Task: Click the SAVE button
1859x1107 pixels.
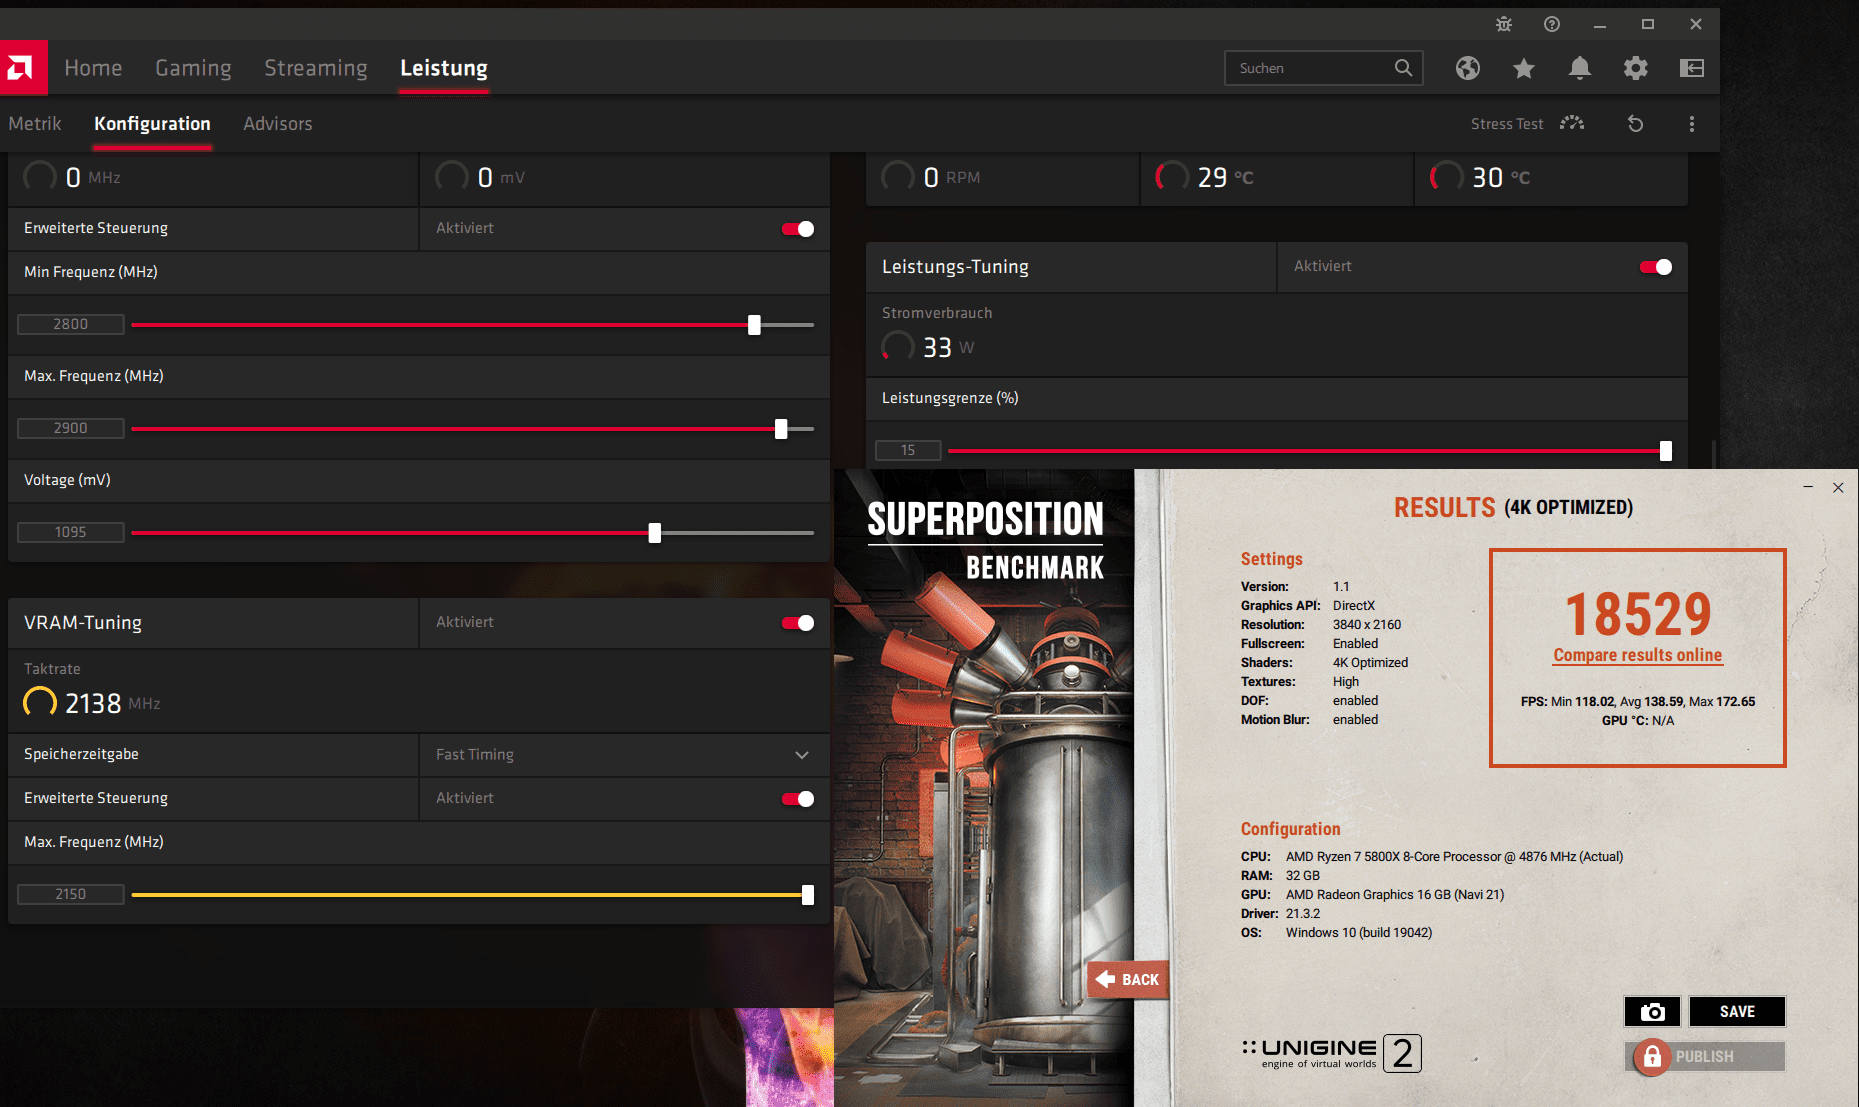Action: (1737, 1012)
